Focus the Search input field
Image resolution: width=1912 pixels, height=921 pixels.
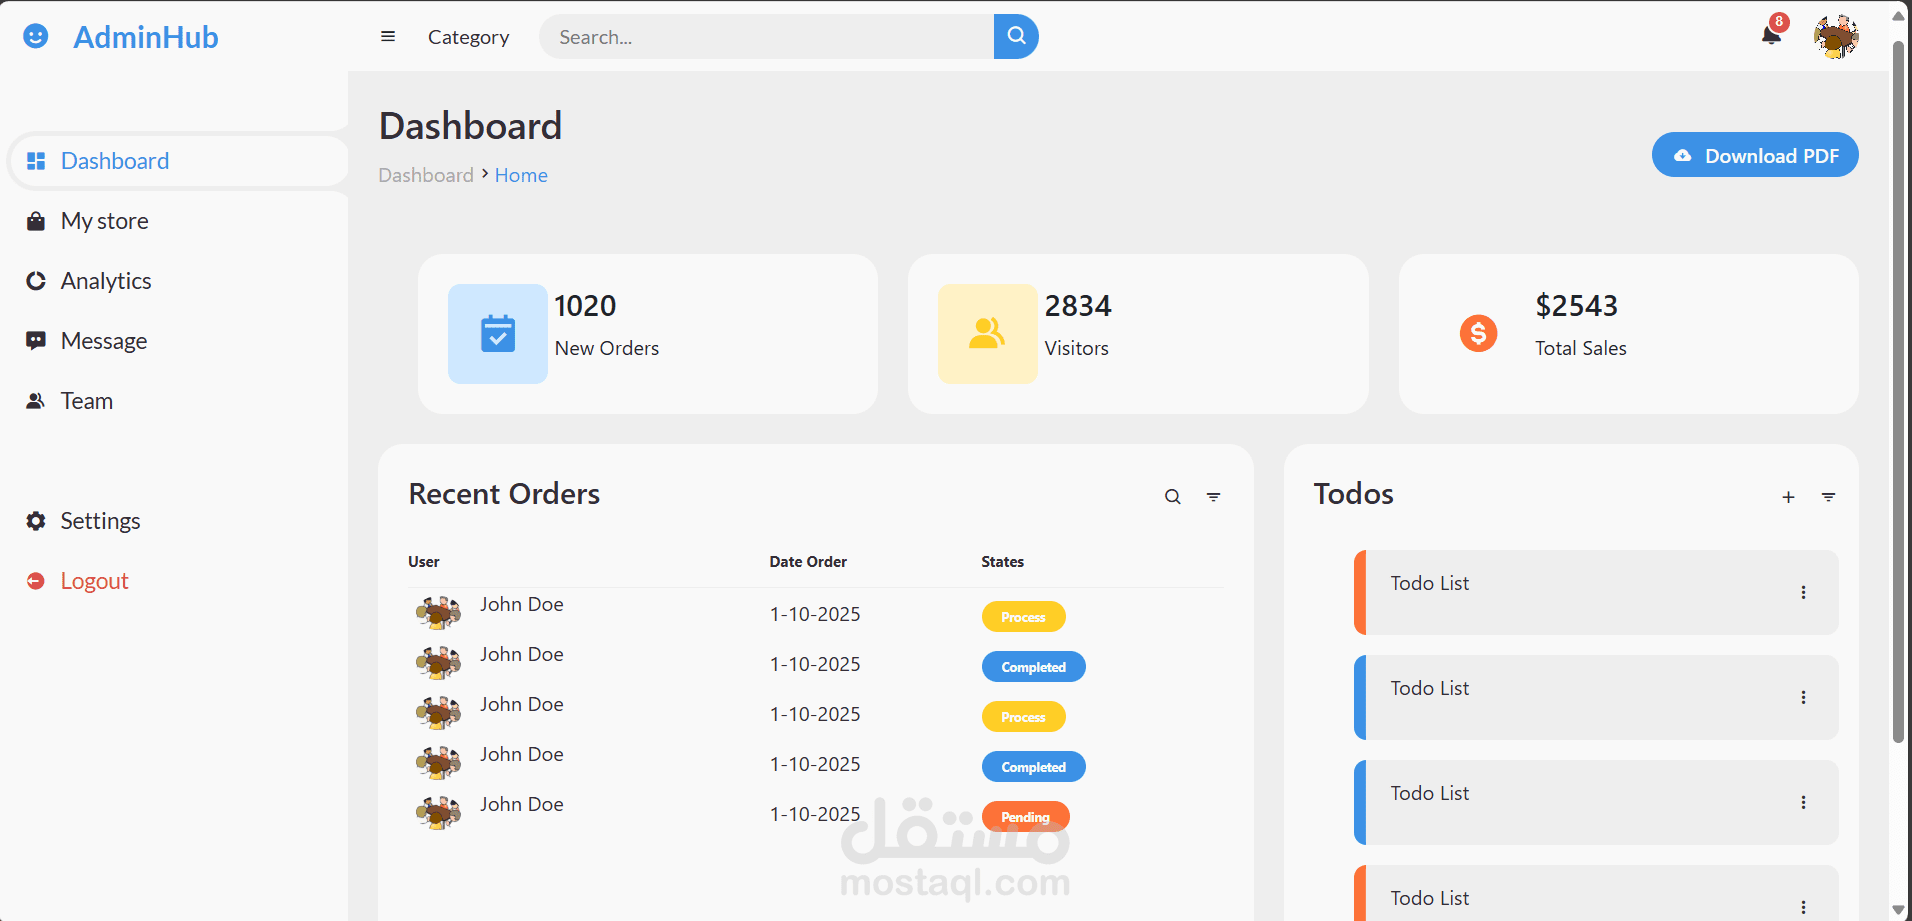point(766,37)
